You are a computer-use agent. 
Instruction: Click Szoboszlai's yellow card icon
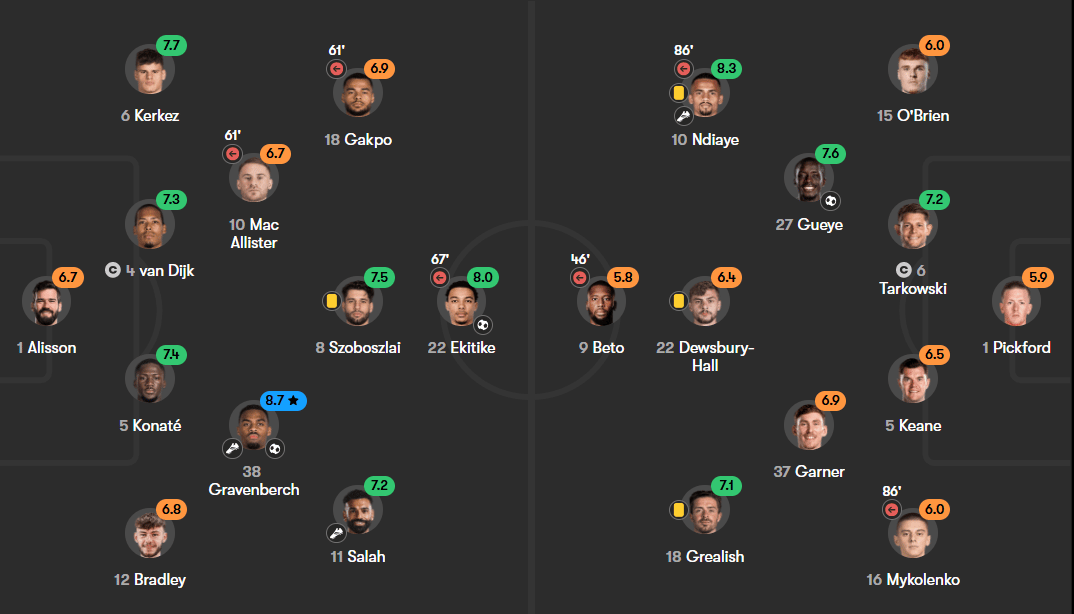331,300
